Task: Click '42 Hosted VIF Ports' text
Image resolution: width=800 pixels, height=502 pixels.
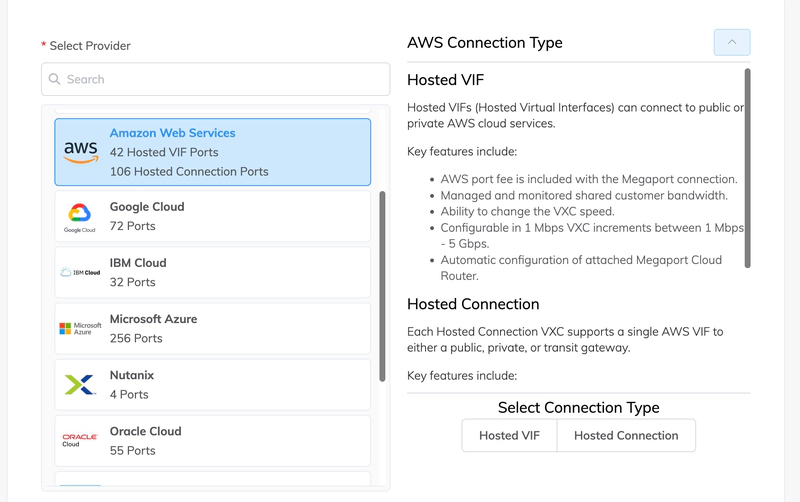Action: tap(164, 152)
